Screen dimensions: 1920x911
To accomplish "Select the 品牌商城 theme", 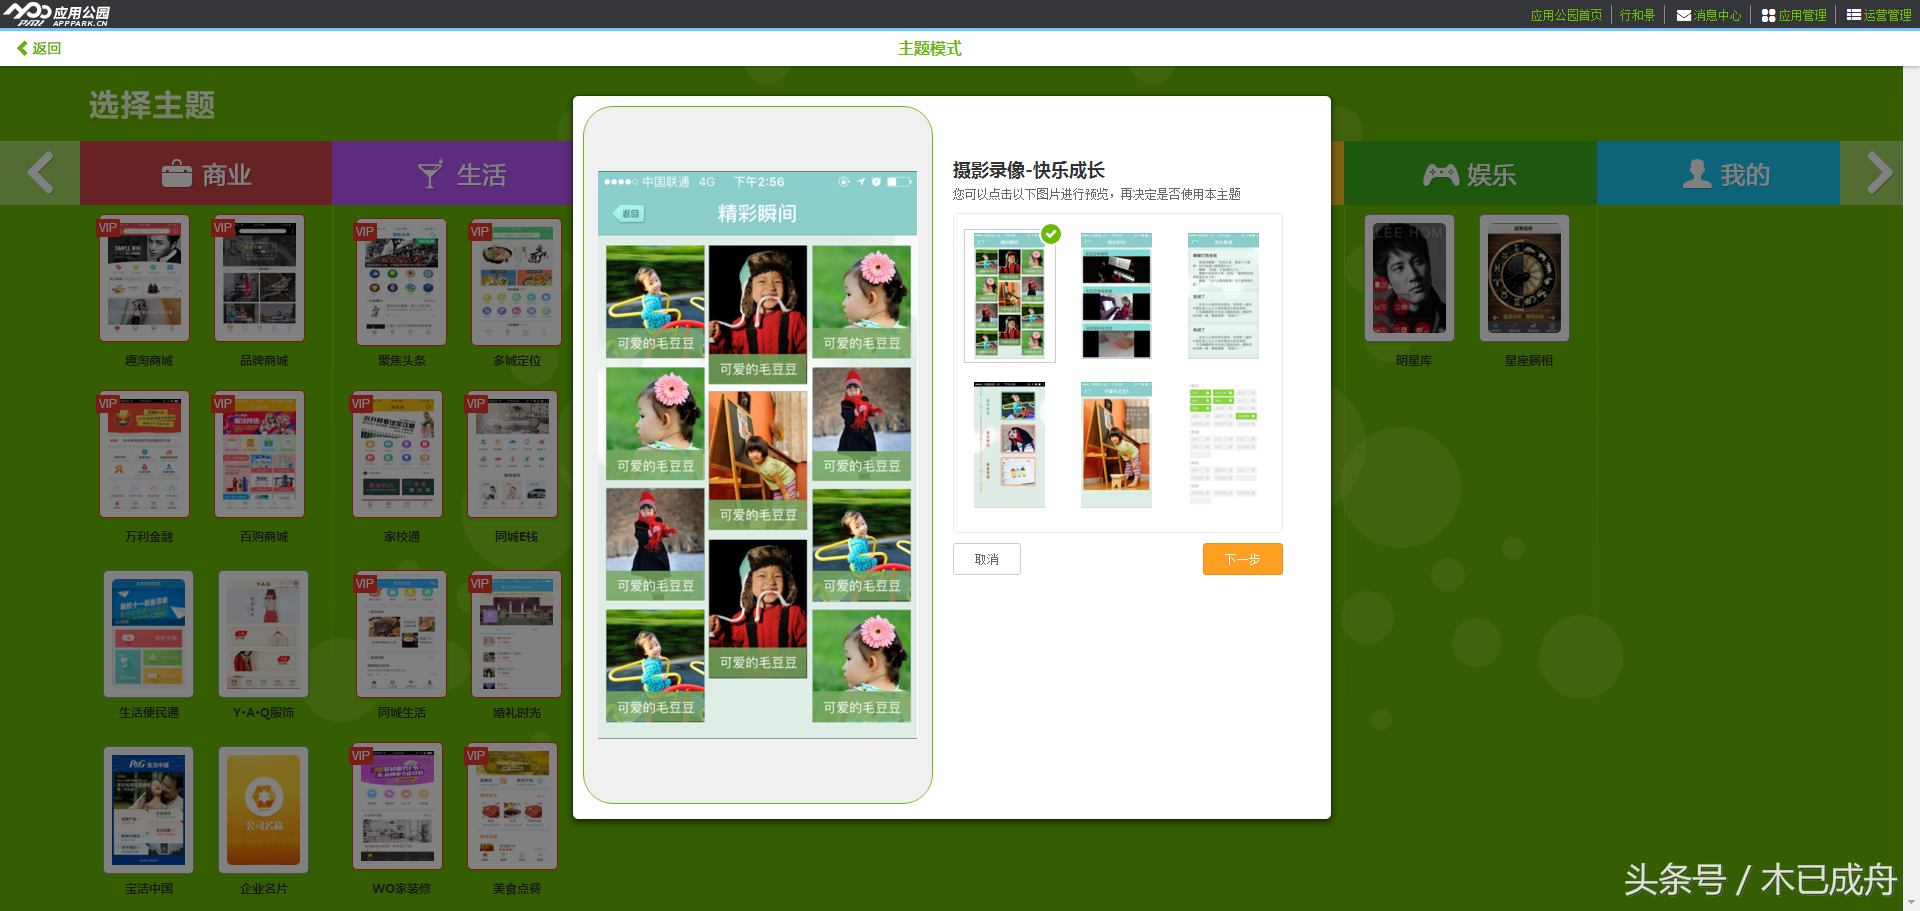I will click(x=259, y=279).
